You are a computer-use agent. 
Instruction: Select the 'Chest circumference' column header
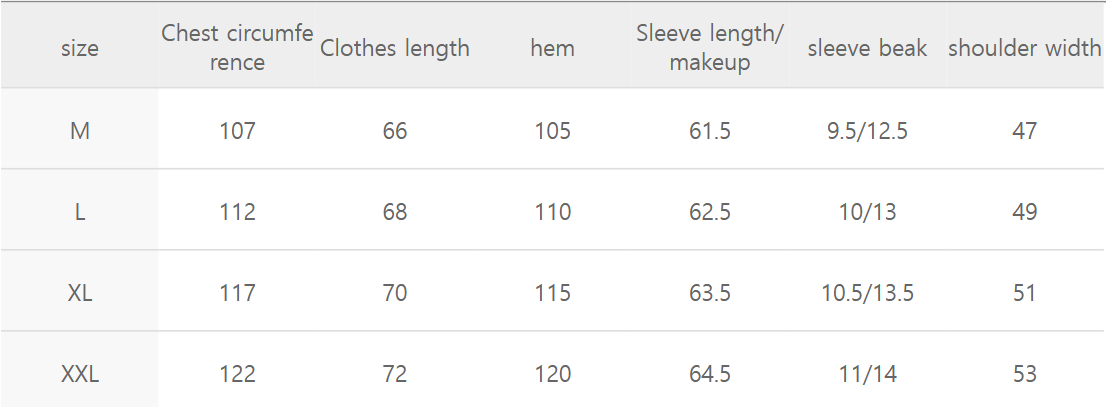coord(238,47)
